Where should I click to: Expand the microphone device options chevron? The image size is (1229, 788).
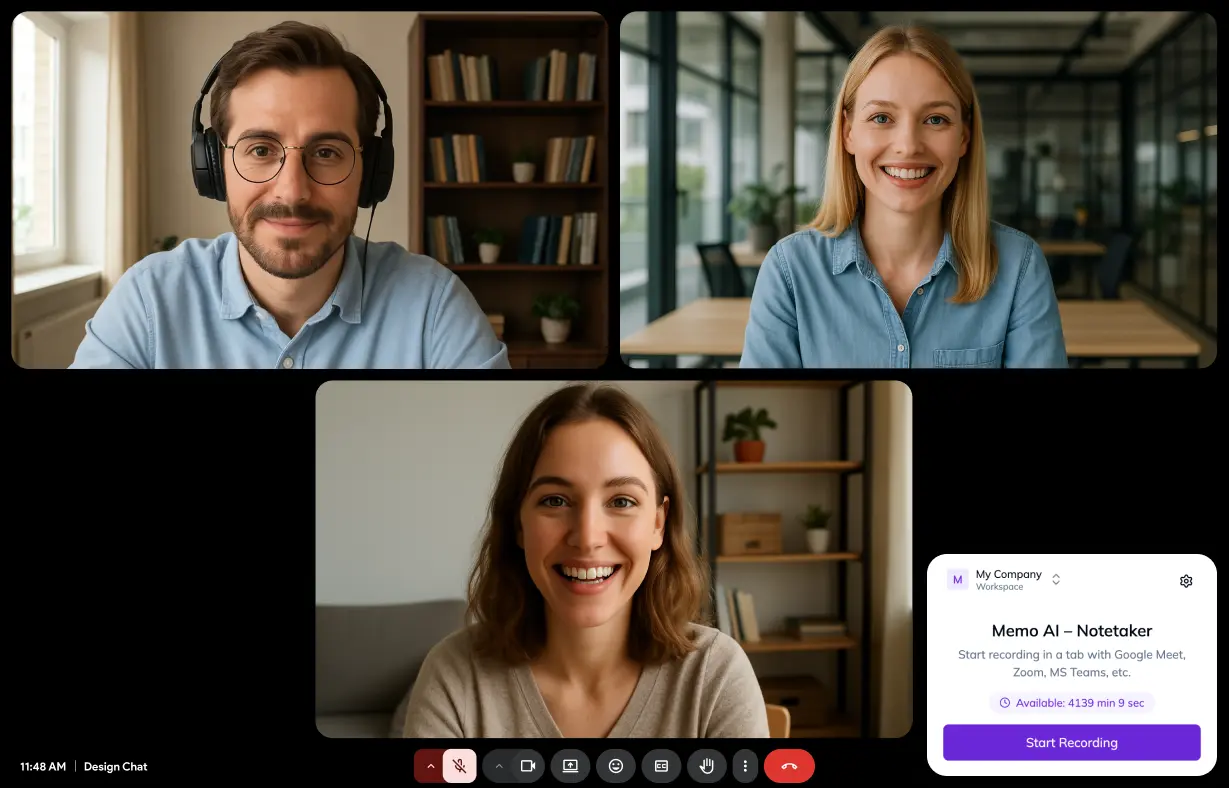tap(430, 765)
